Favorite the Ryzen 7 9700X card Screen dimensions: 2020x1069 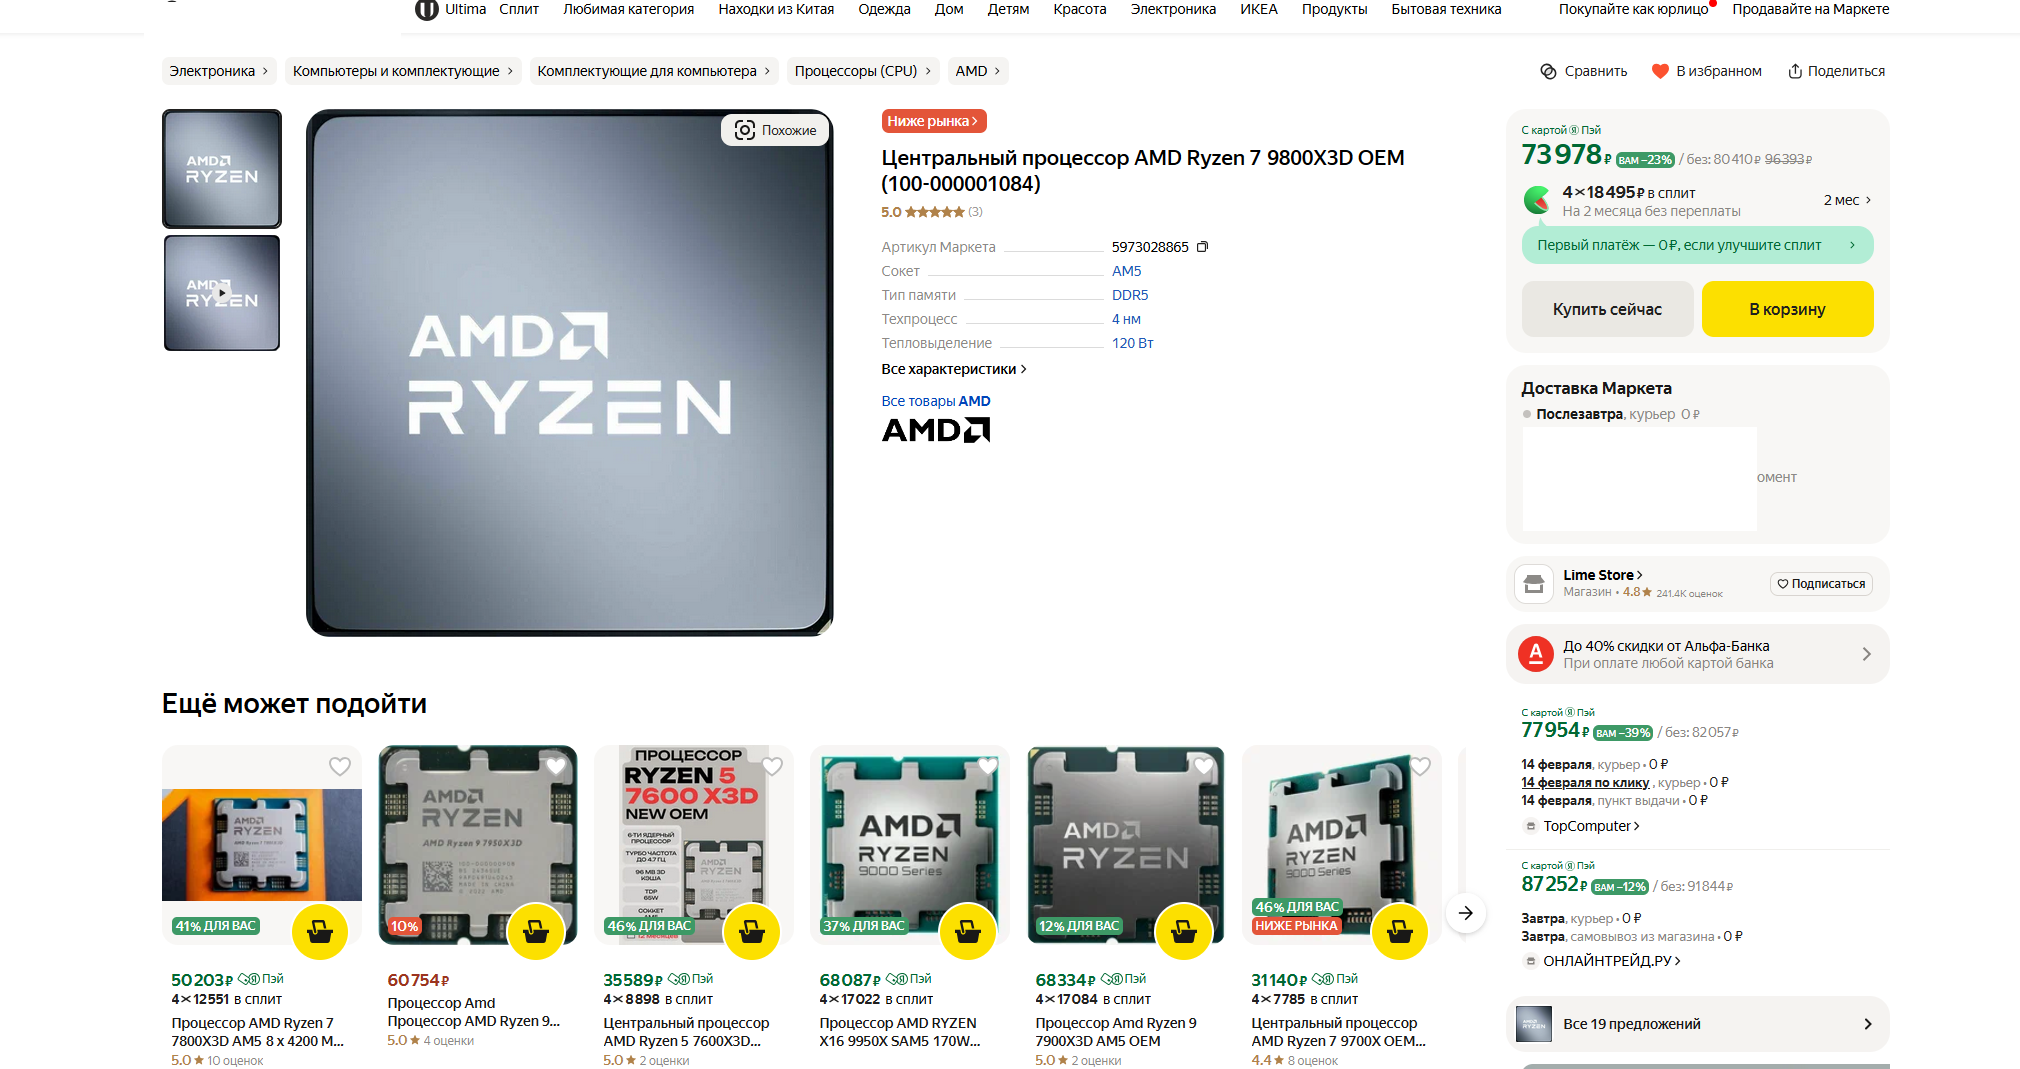coord(1420,766)
